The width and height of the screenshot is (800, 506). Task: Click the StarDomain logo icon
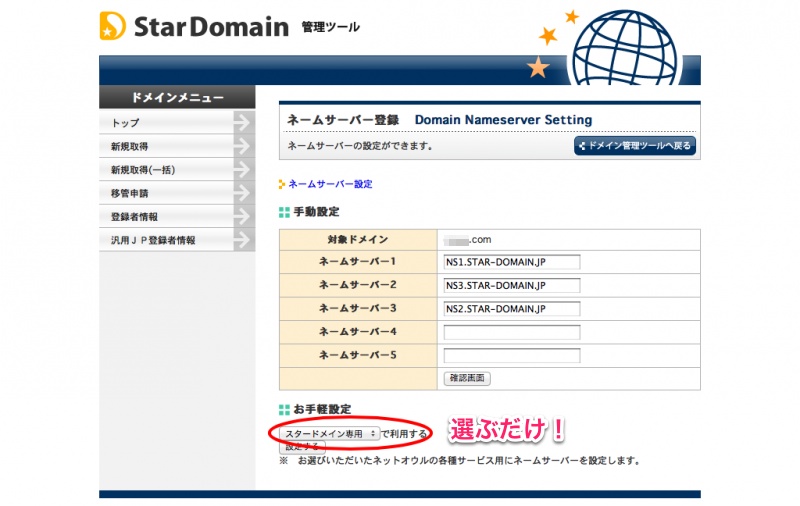[112, 26]
